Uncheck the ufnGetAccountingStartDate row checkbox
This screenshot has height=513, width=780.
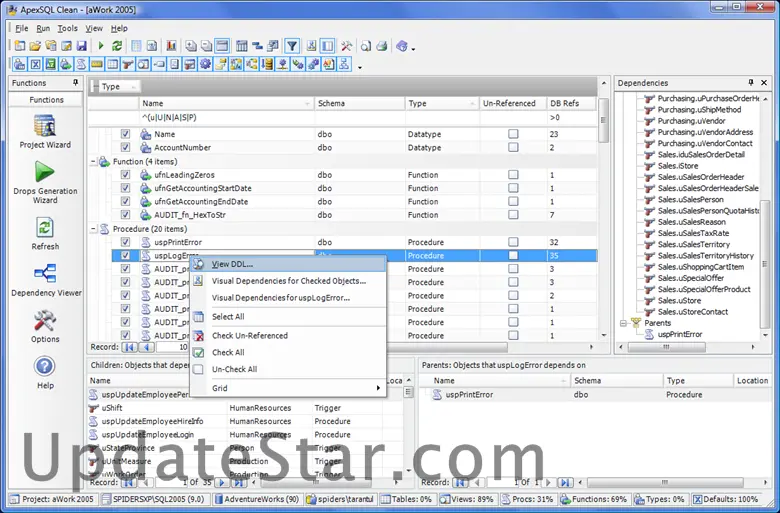coord(125,188)
